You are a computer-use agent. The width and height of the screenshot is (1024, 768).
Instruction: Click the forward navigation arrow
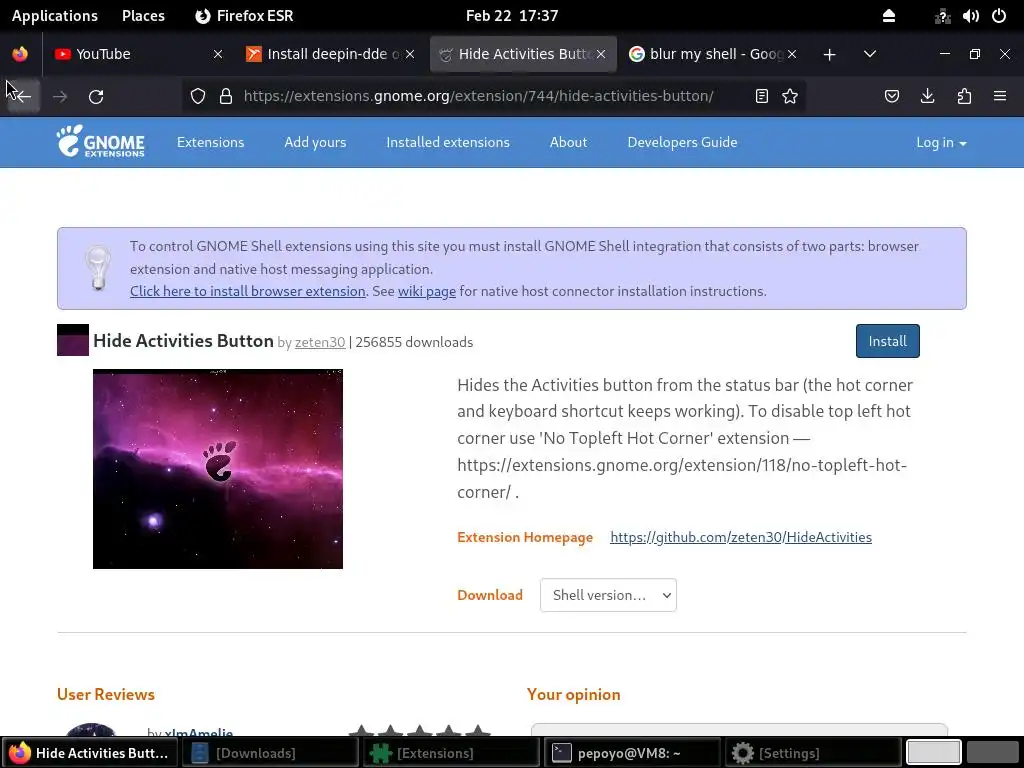[60, 97]
